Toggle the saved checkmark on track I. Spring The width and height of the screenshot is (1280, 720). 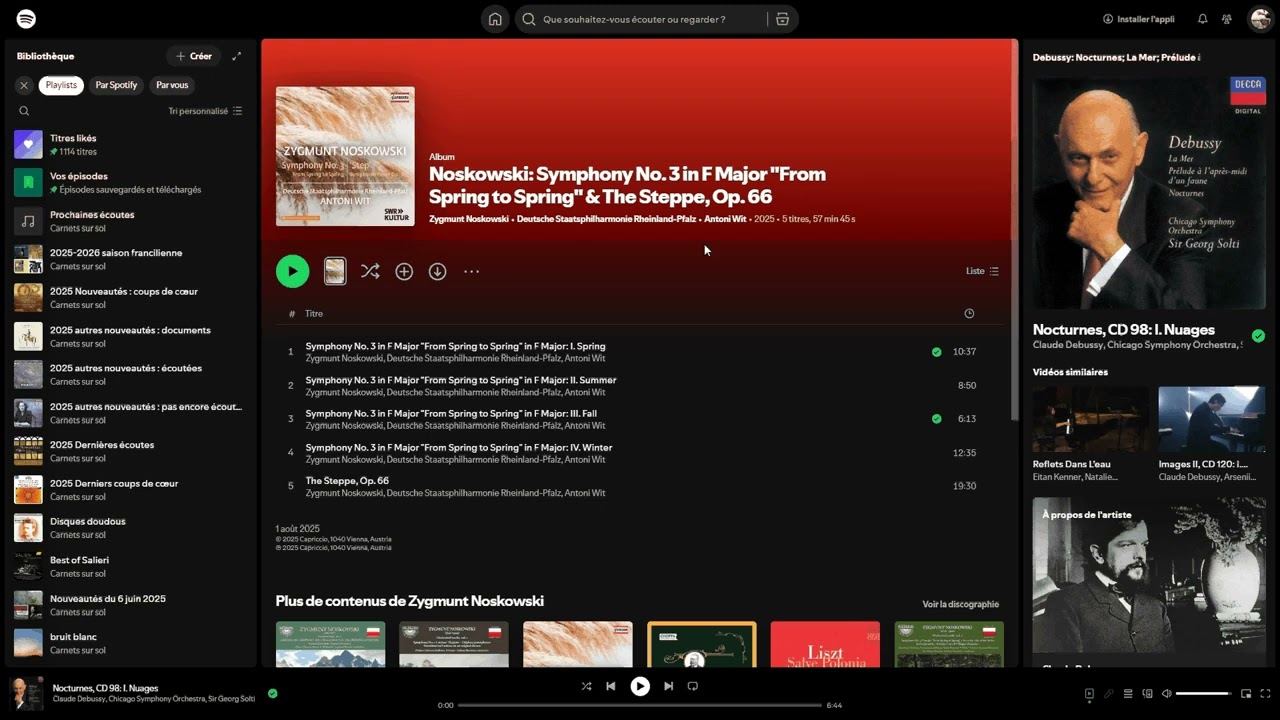click(x=936, y=352)
